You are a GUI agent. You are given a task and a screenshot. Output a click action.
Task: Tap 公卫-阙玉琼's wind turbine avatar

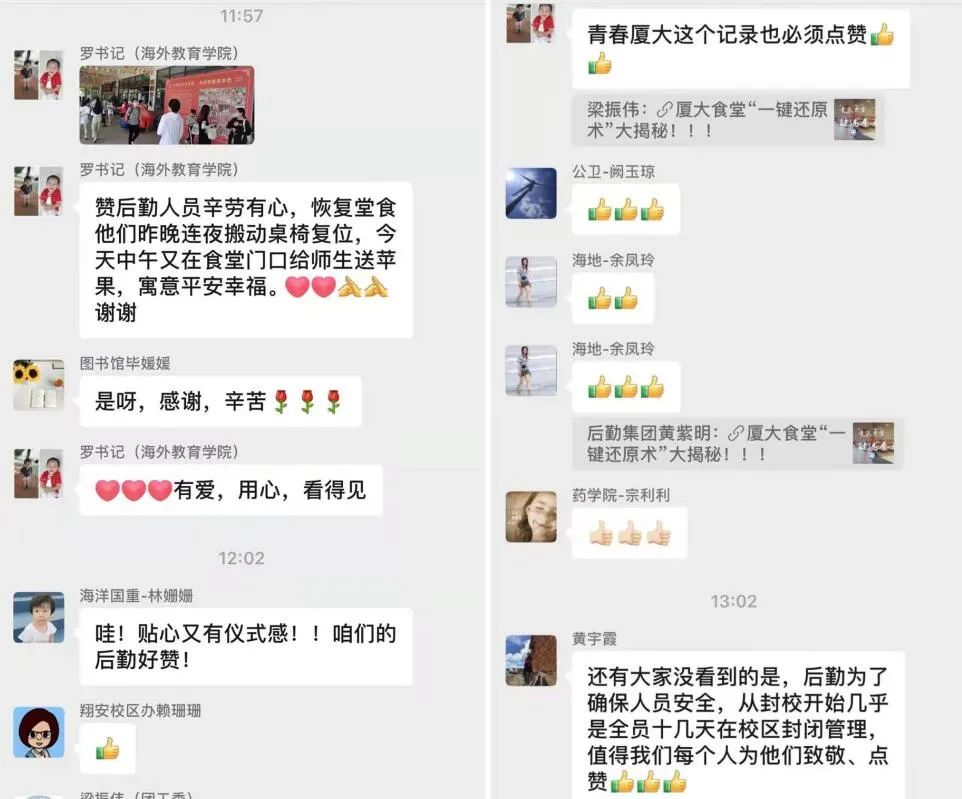click(531, 193)
